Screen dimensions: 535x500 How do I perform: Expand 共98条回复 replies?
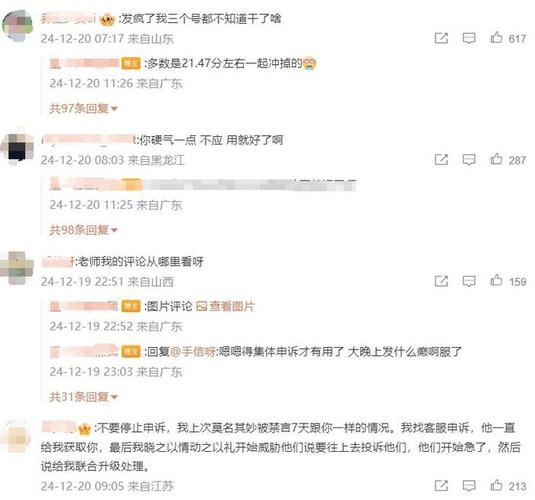(x=83, y=230)
